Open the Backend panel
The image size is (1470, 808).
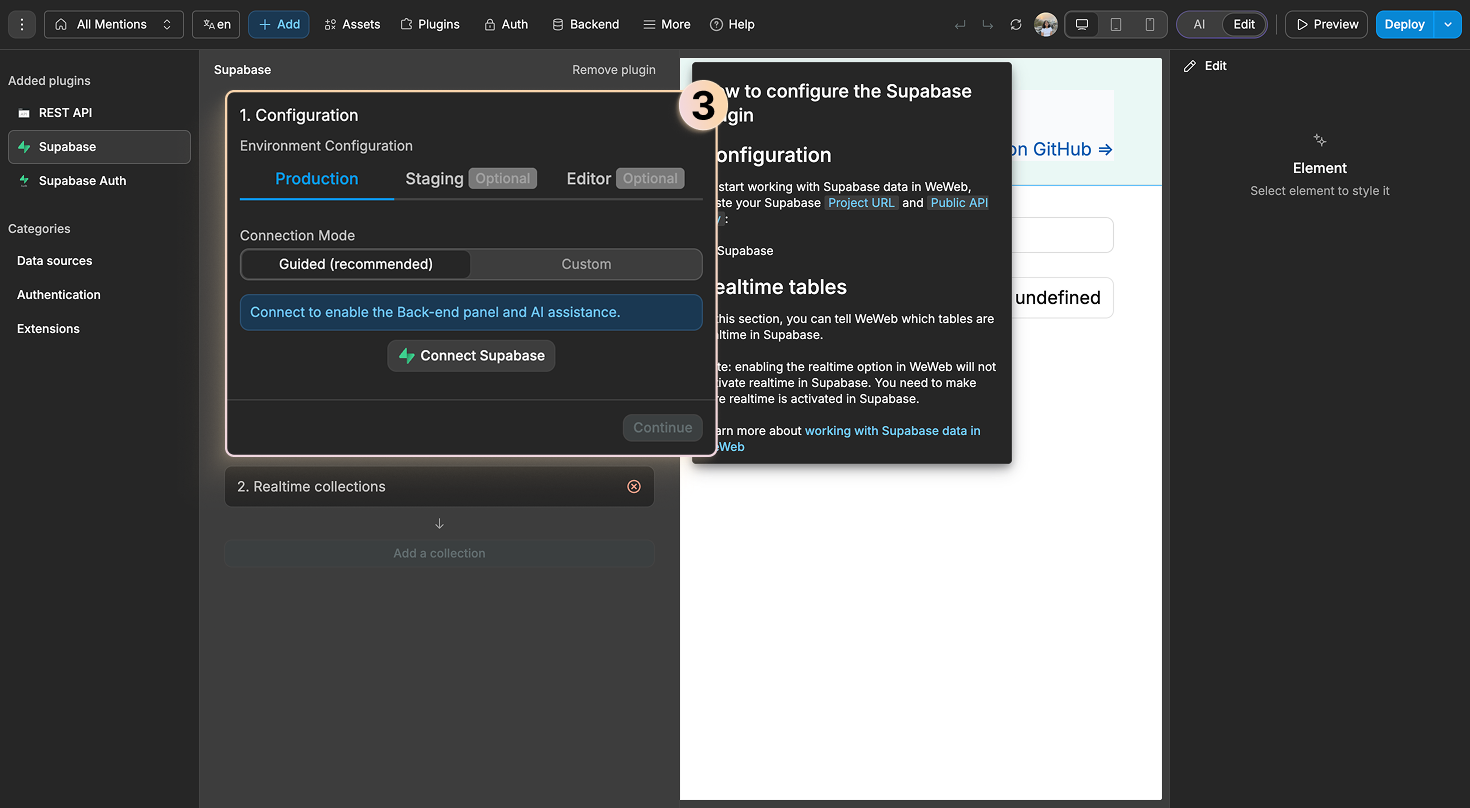pyautogui.click(x=585, y=24)
